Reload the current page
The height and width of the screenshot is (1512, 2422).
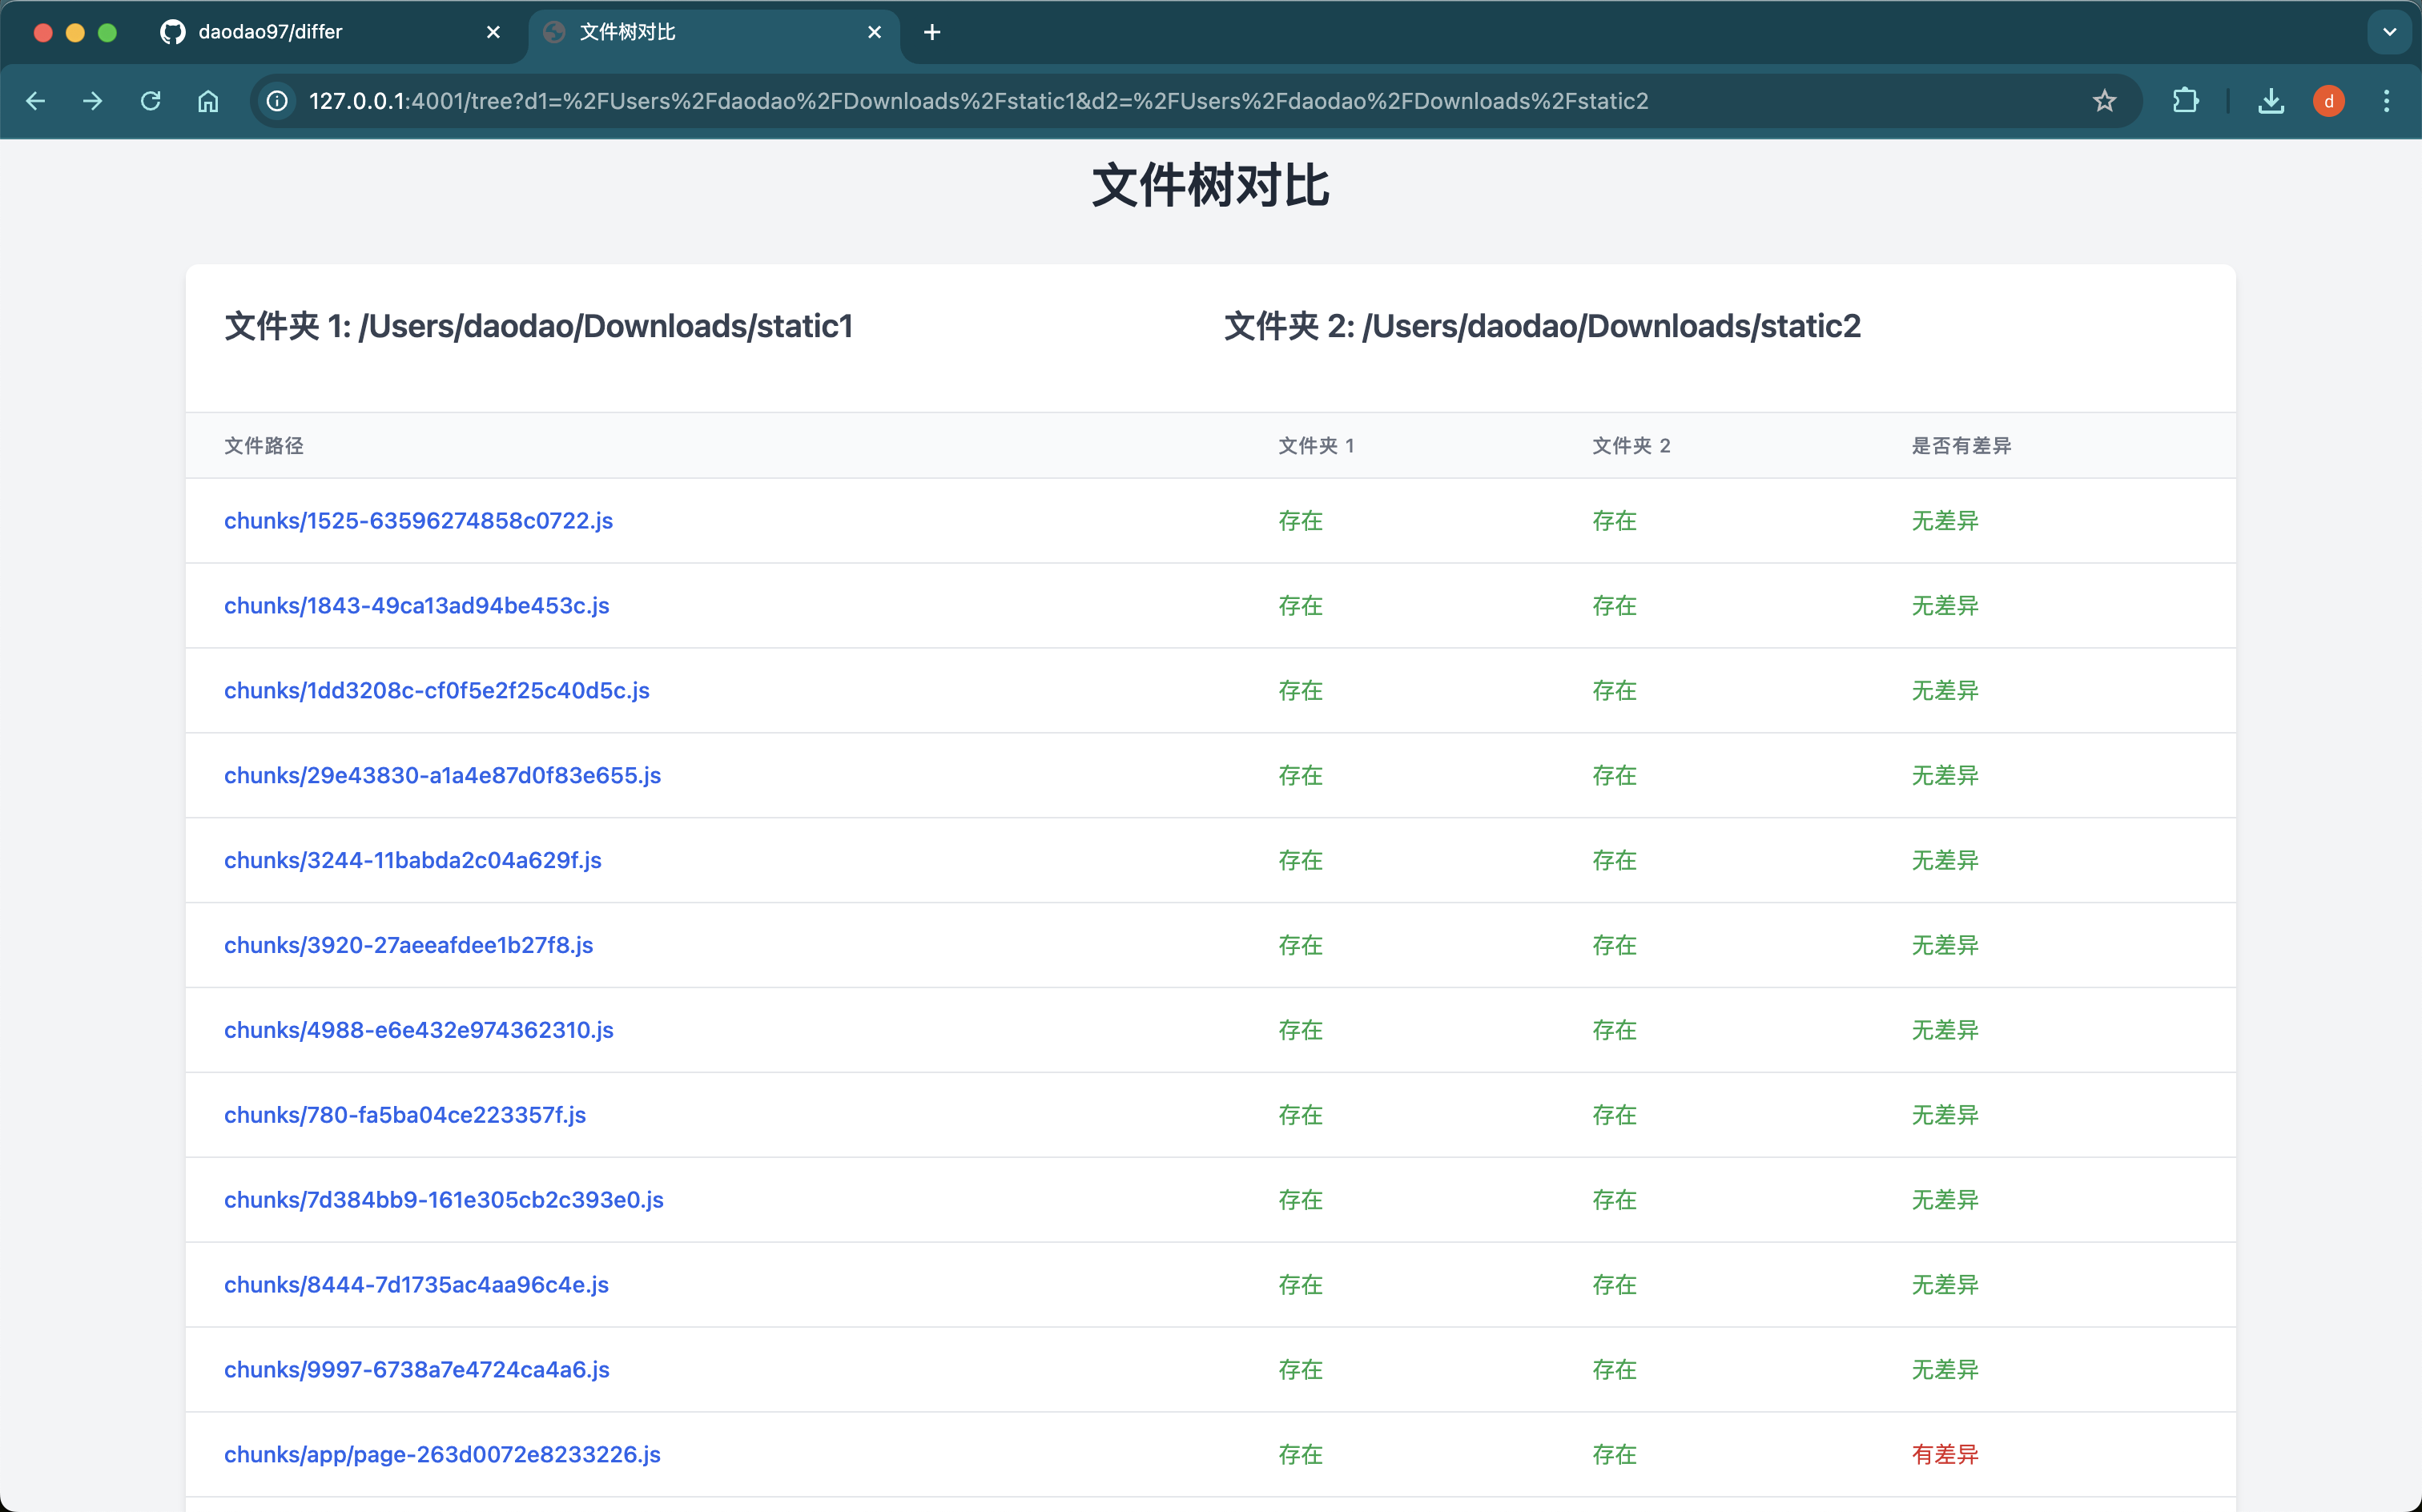(151, 101)
